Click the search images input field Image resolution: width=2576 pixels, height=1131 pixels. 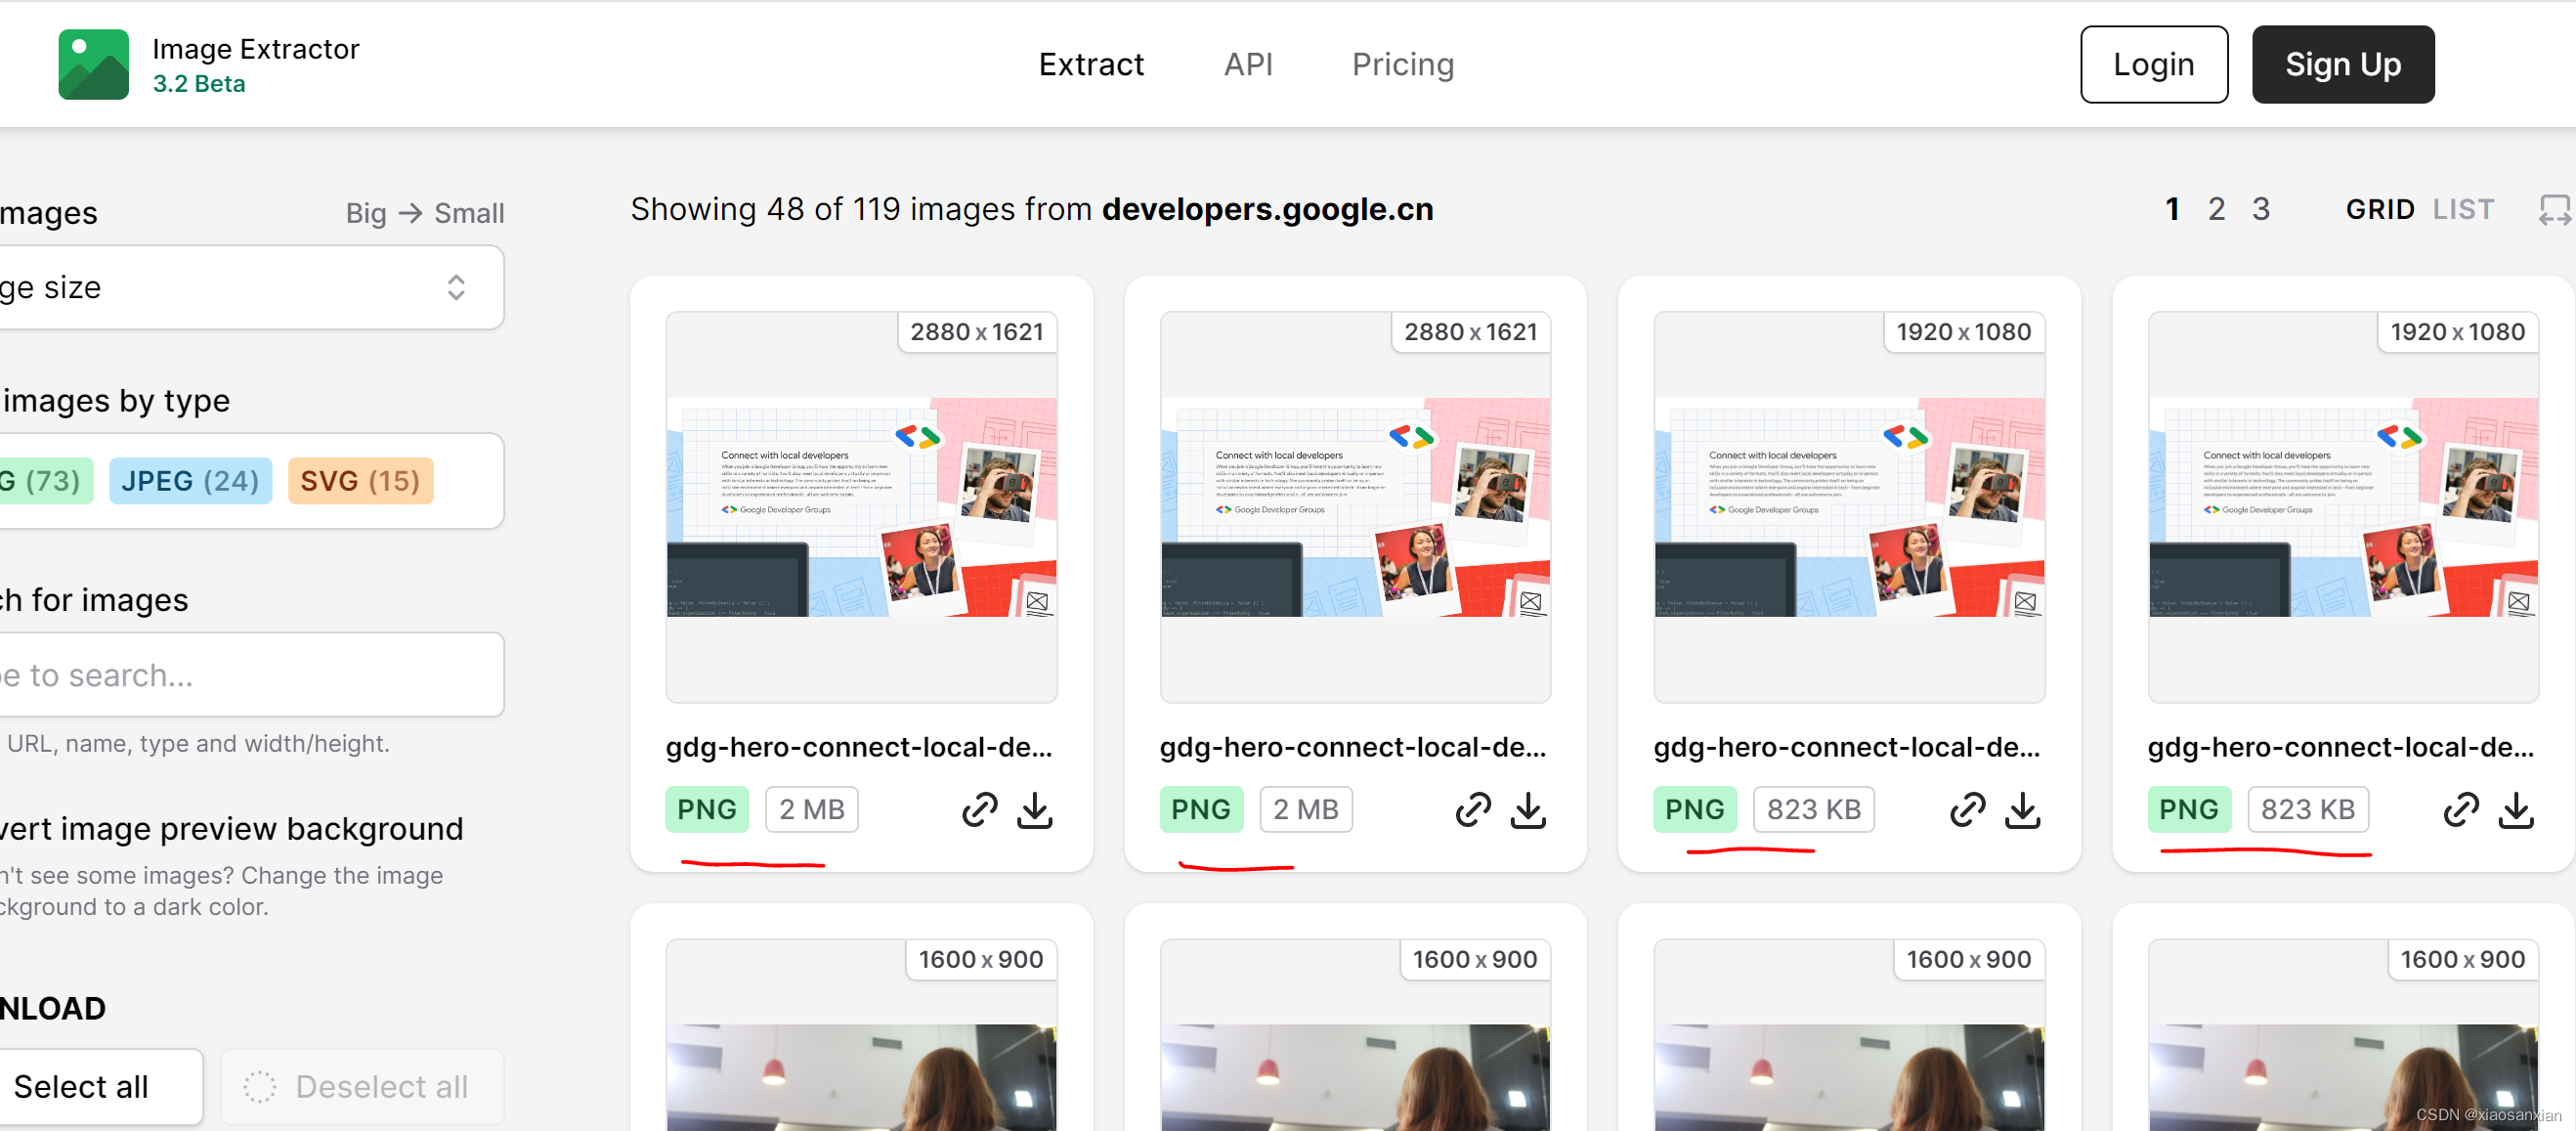pos(250,675)
